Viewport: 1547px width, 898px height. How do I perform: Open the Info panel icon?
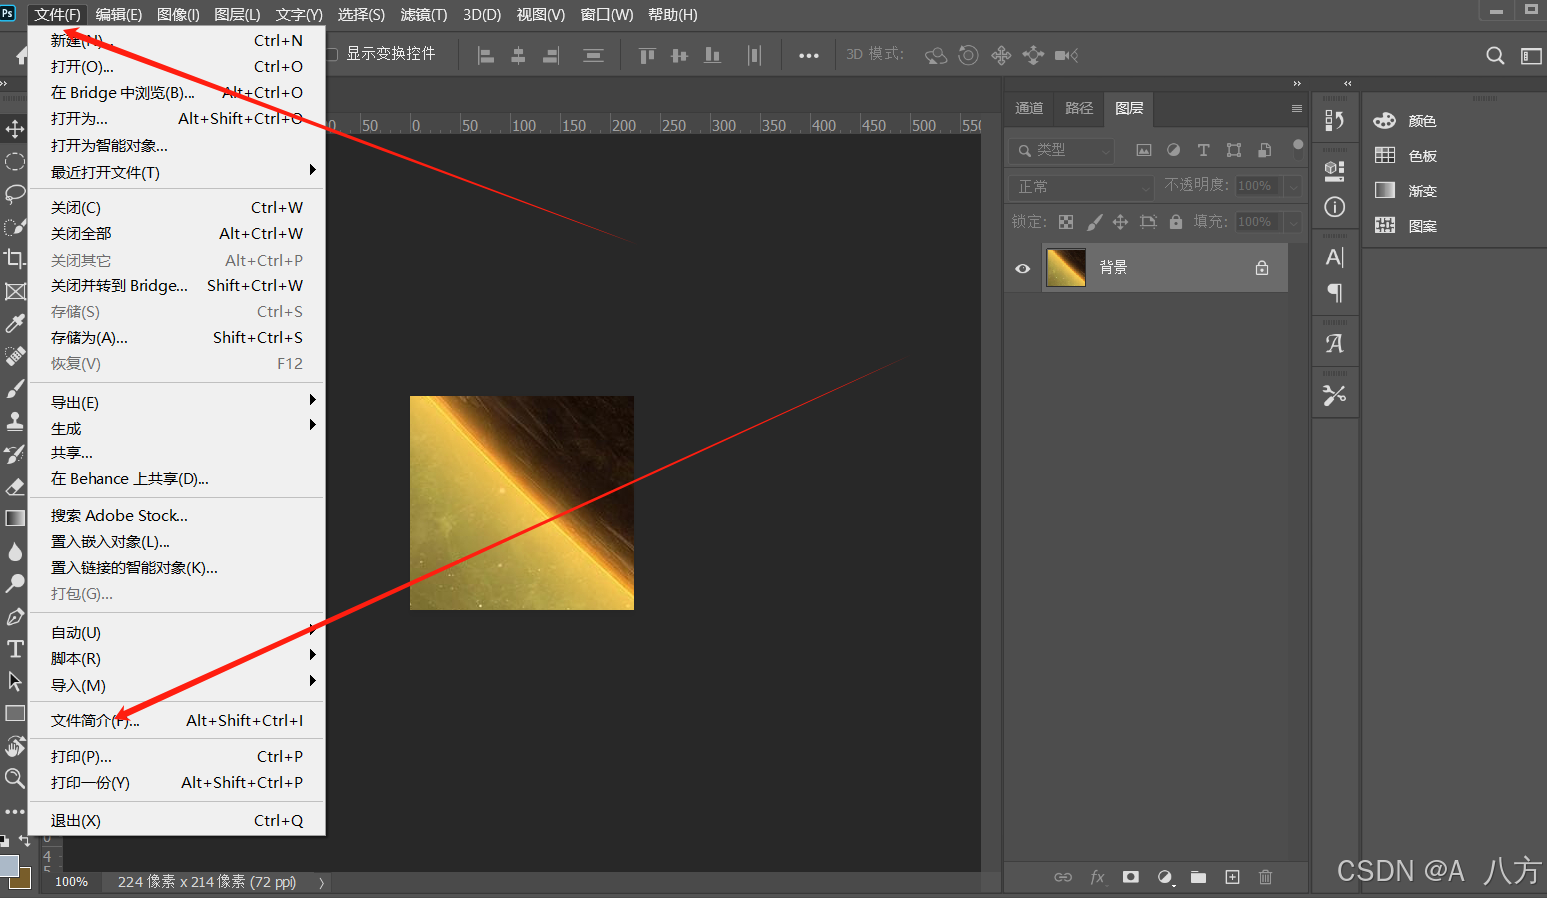point(1334,207)
